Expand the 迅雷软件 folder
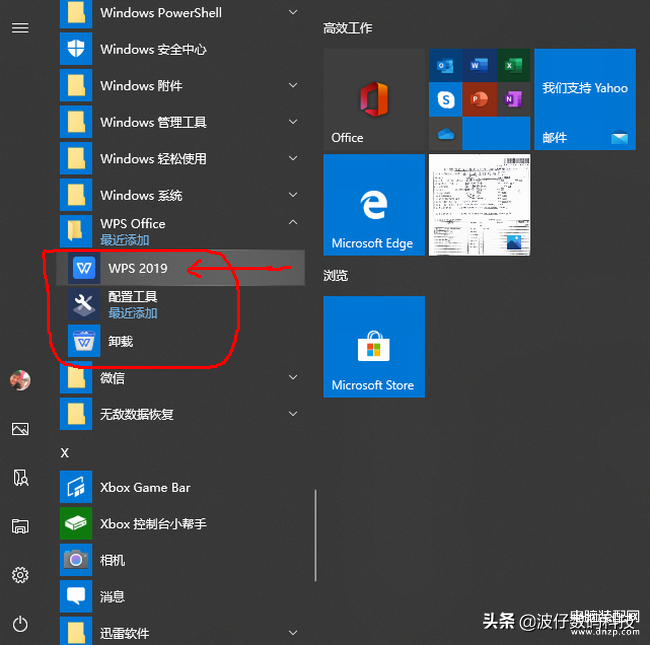 tap(180, 632)
